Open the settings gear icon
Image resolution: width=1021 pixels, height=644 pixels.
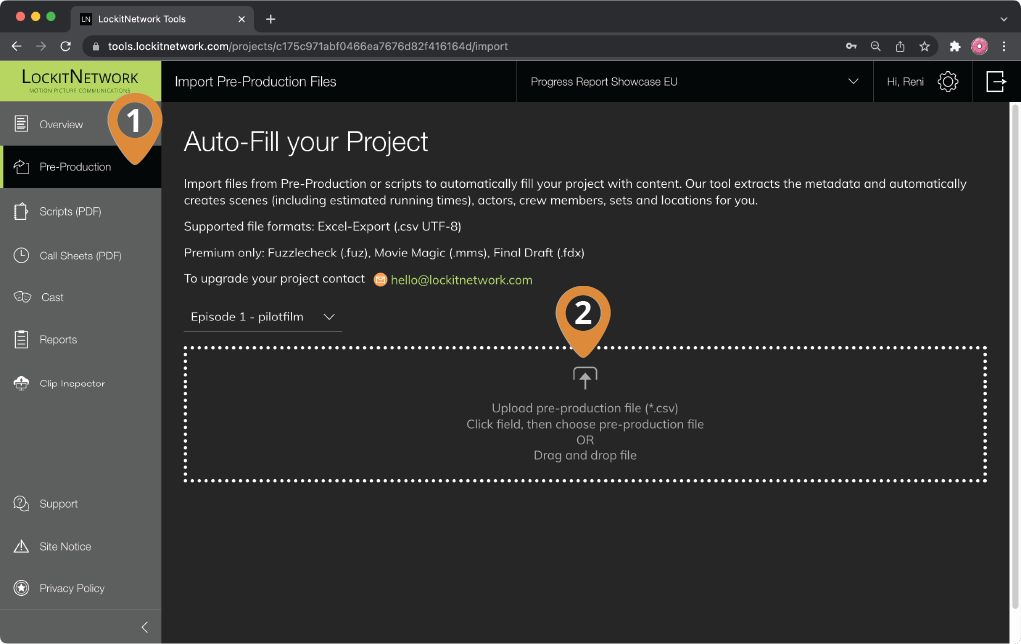coord(947,81)
